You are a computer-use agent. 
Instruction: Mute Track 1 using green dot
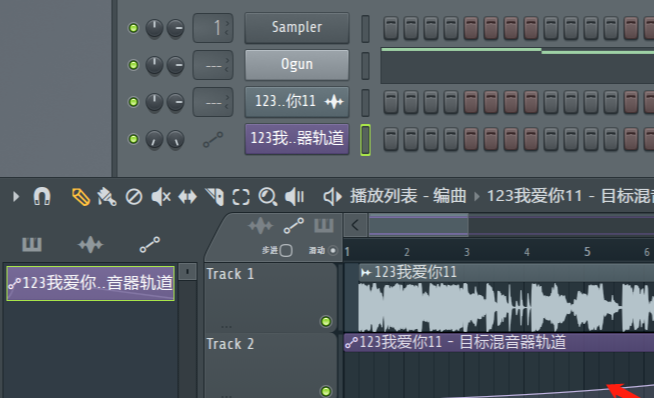326,321
